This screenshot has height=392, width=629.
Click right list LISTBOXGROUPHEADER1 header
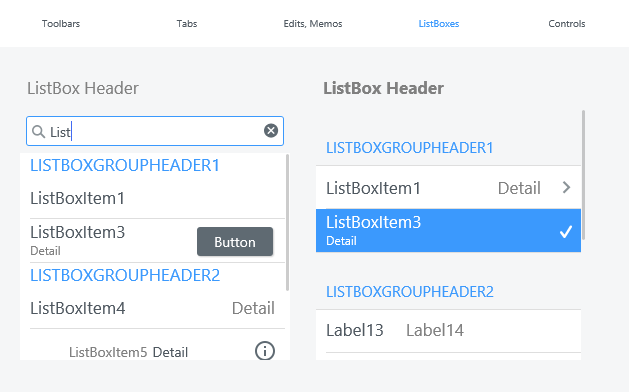pyautogui.click(x=410, y=148)
